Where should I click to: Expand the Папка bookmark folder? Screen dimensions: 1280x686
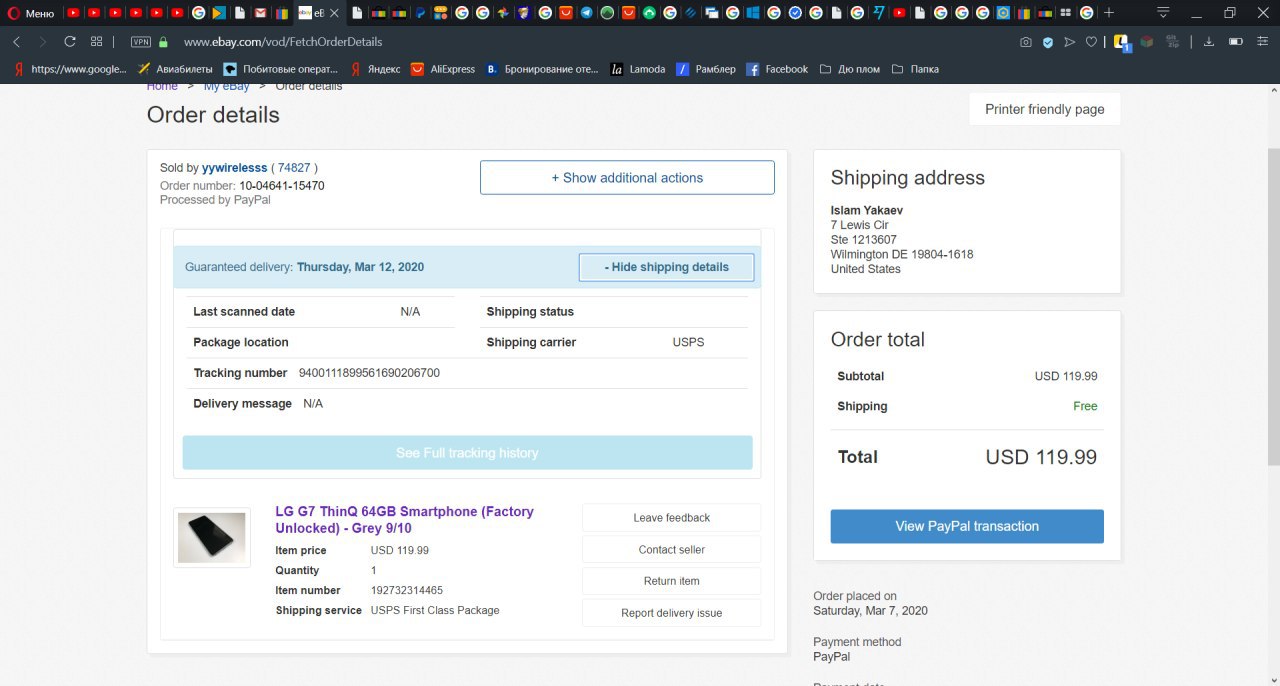click(x=914, y=69)
